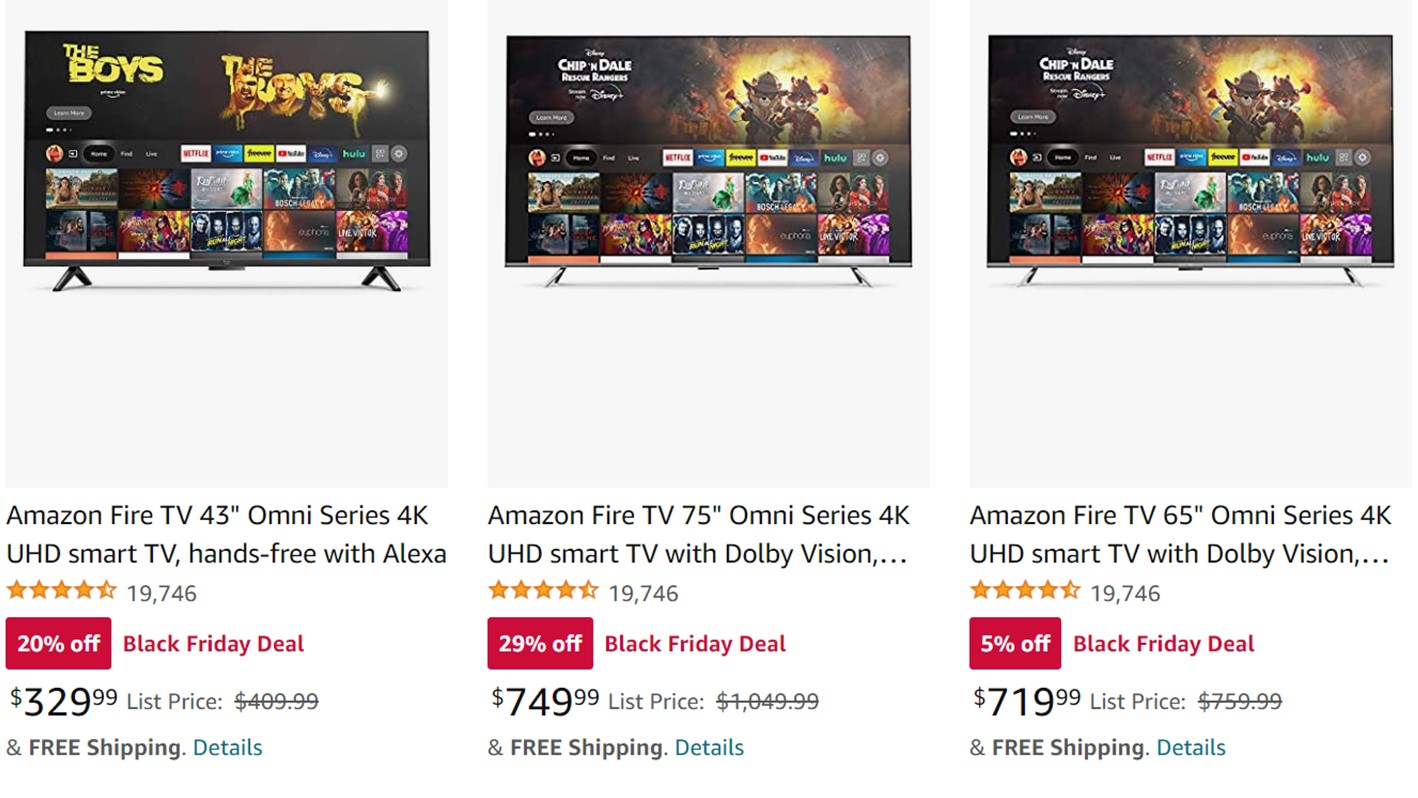
Task: Open the 19,746 reviews for the 75" TV
Action: (x=644, y=593)
